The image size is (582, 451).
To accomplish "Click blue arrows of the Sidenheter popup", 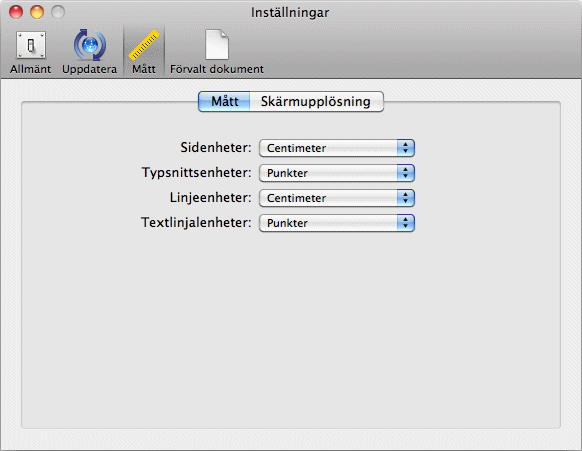I will click(405, 148).
